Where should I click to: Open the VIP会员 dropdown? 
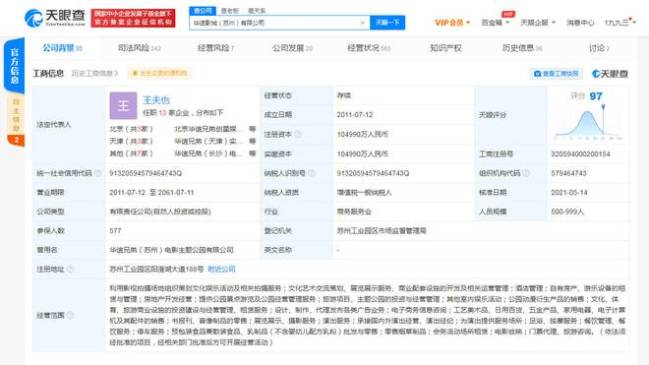[x=452, y=22]
